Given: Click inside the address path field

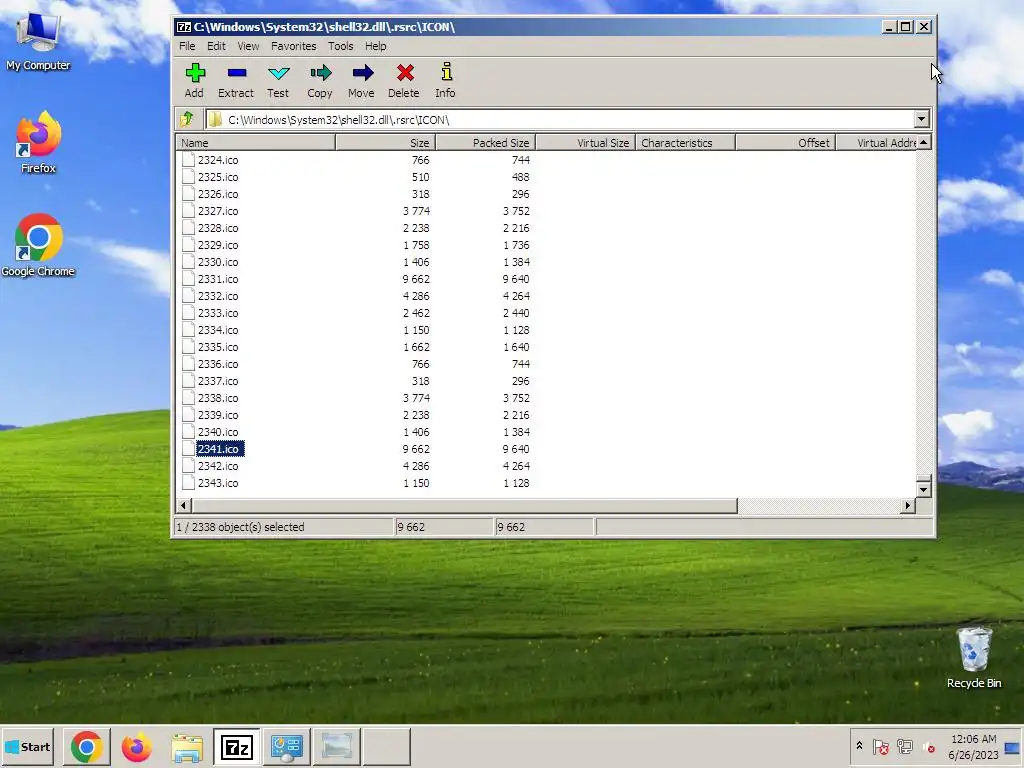Looking at the screenshot, I should click(560, 120).
